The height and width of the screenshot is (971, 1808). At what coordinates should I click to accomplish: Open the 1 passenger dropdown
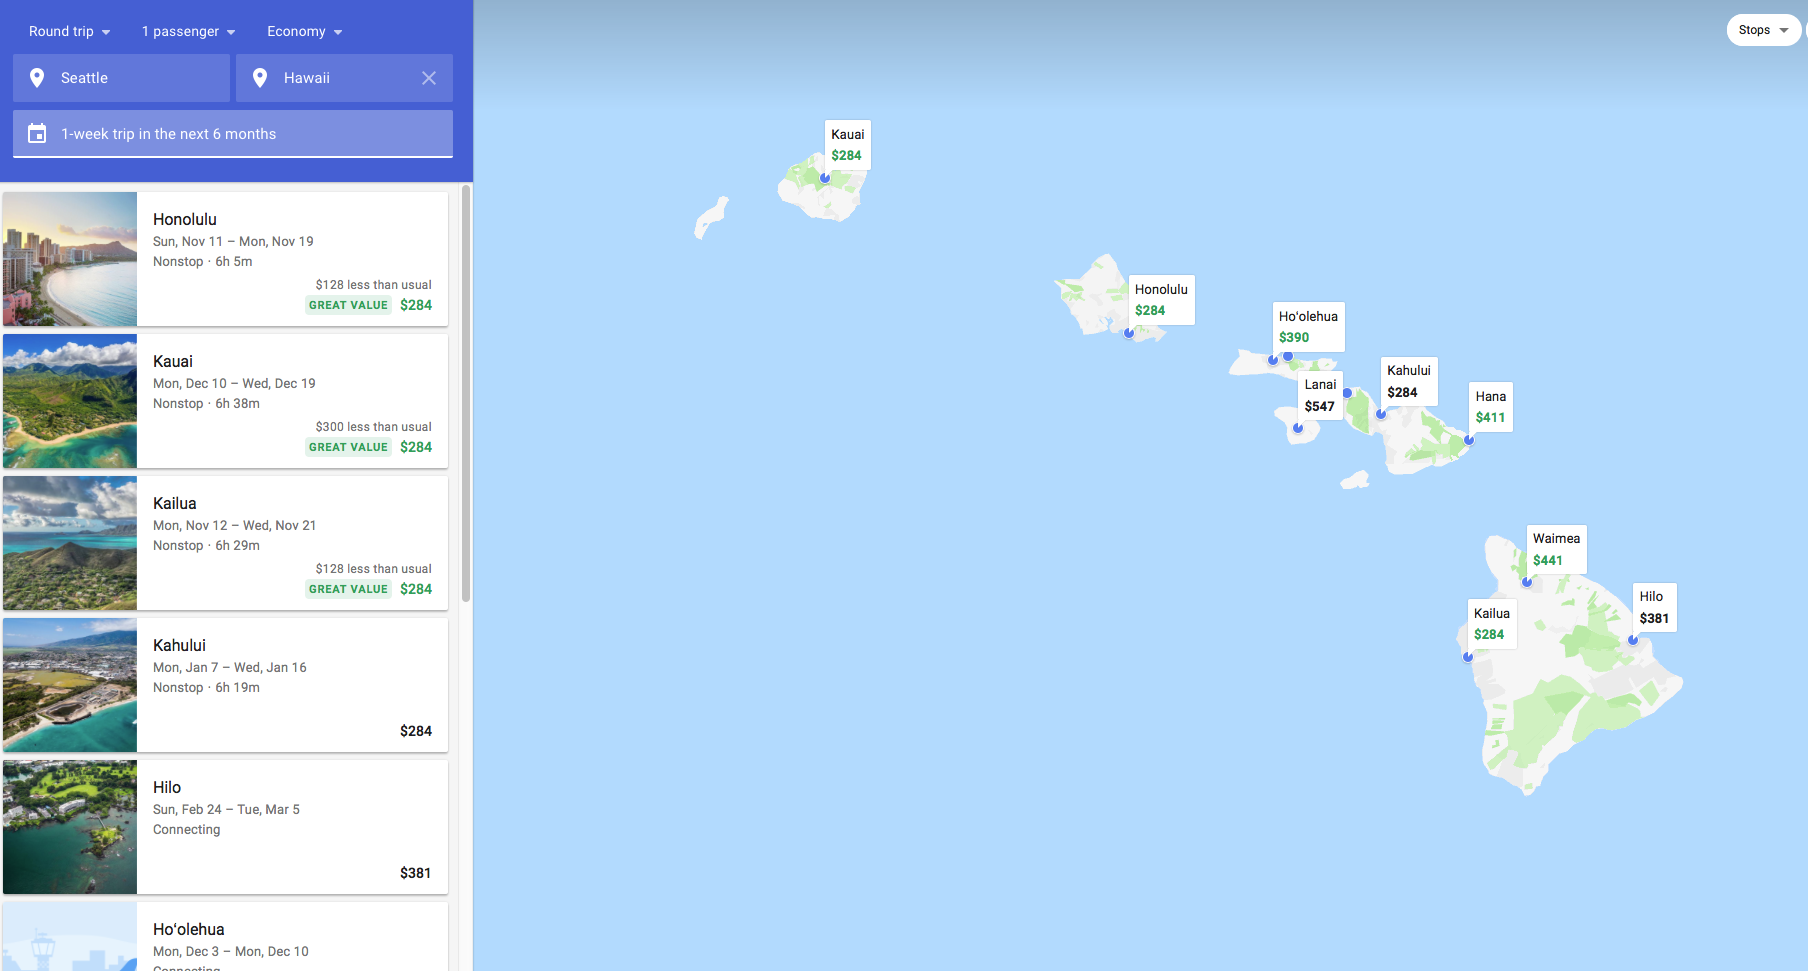coord(188,31)
